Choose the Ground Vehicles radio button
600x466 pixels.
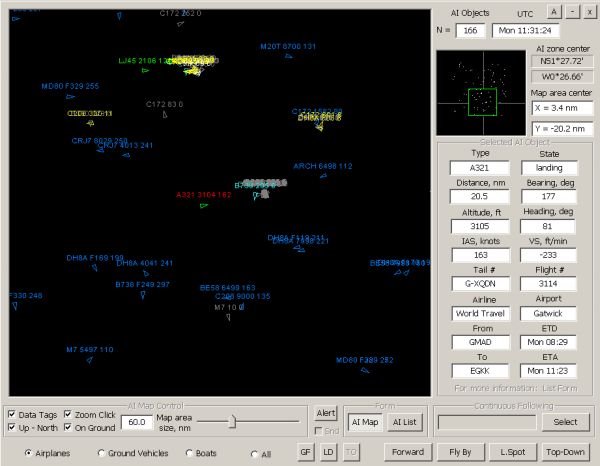[x=102, y=453]
